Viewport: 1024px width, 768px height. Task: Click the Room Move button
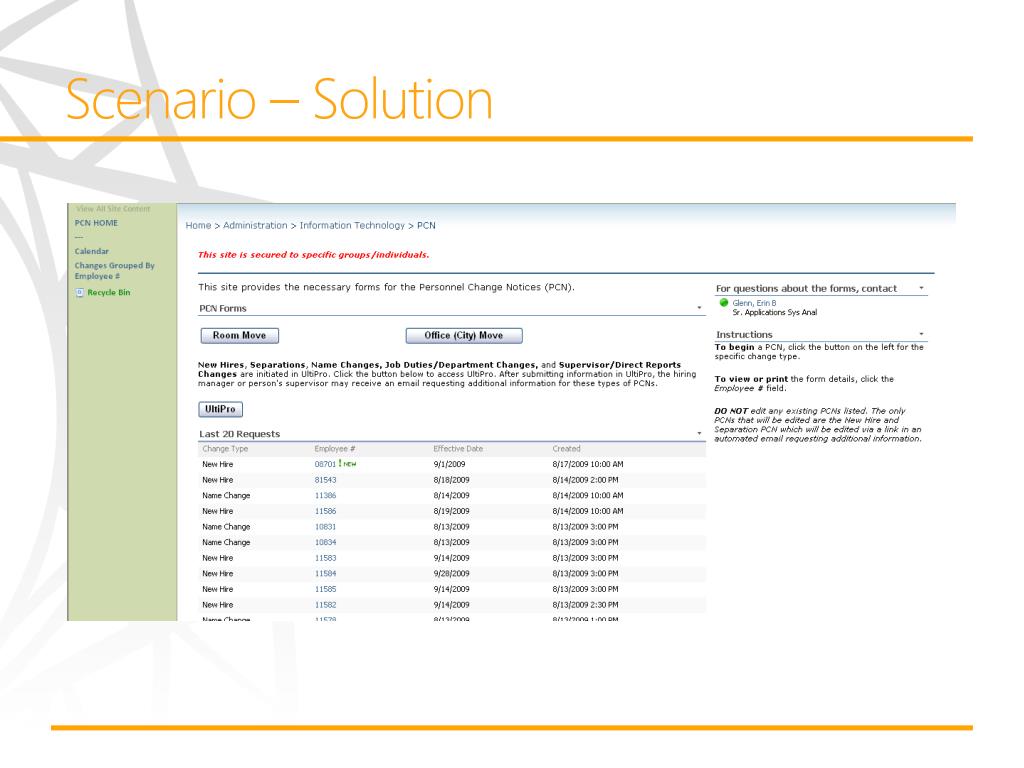[x=240, y=336]
